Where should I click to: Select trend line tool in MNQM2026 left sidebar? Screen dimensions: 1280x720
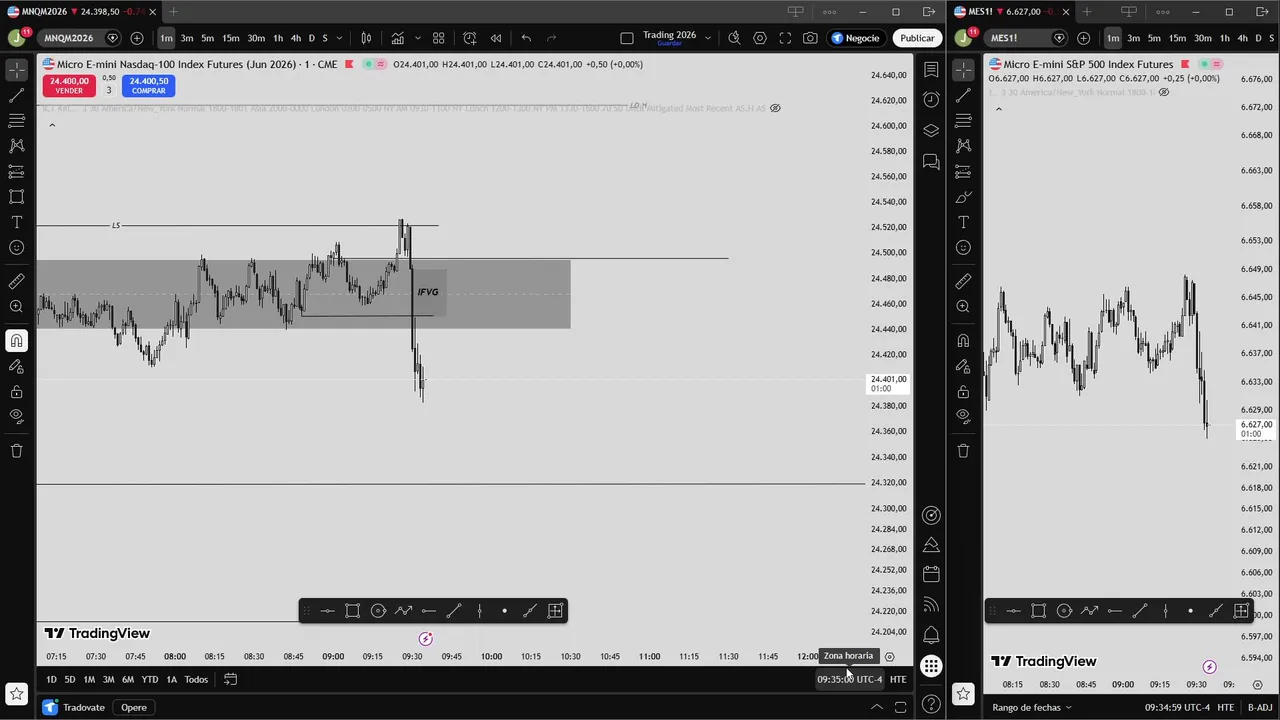pyautogui.click(x=16, y=95)
